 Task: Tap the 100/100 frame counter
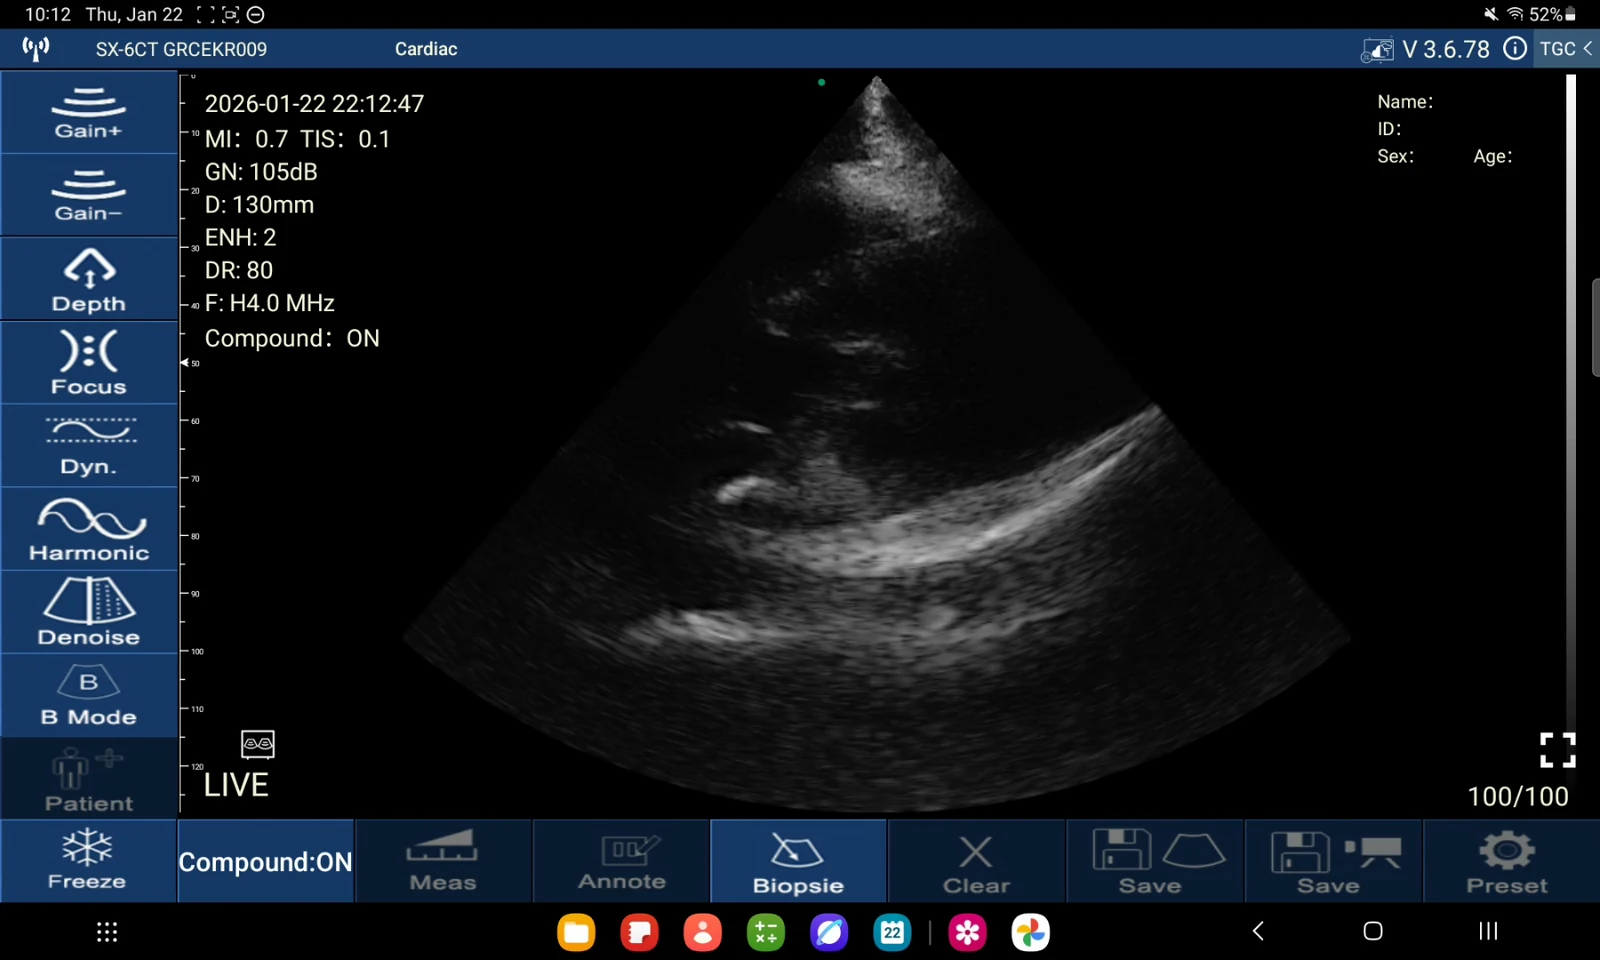click(1517, 796)
